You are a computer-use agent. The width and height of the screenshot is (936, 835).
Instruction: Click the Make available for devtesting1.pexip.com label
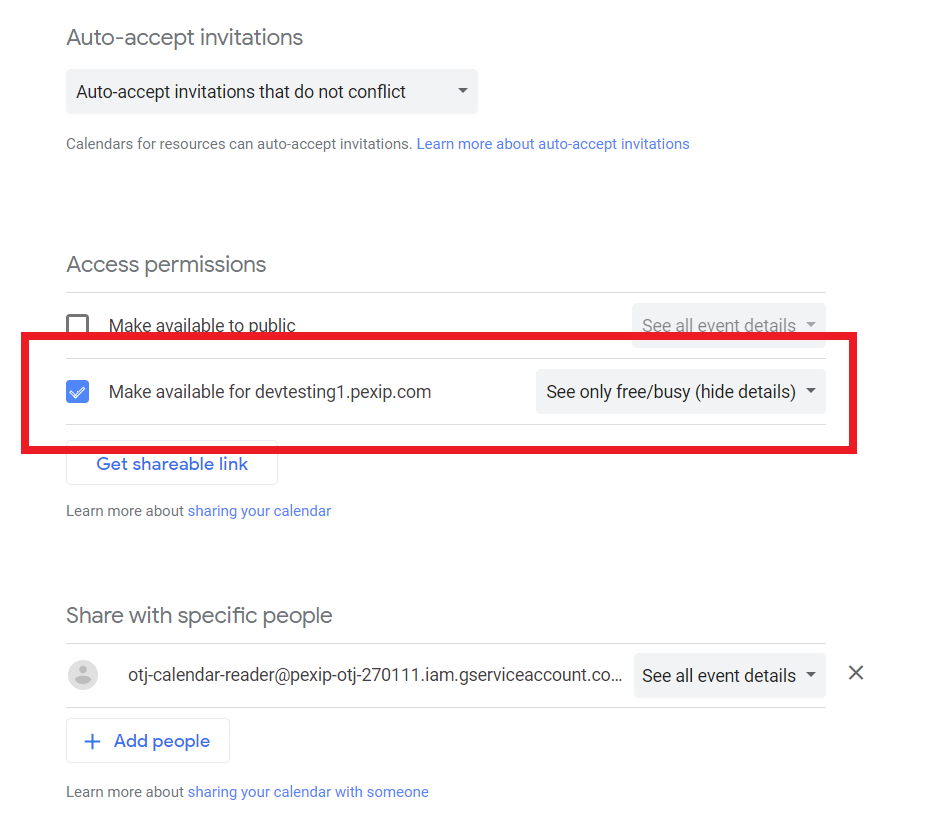click(x=270, y=392)
